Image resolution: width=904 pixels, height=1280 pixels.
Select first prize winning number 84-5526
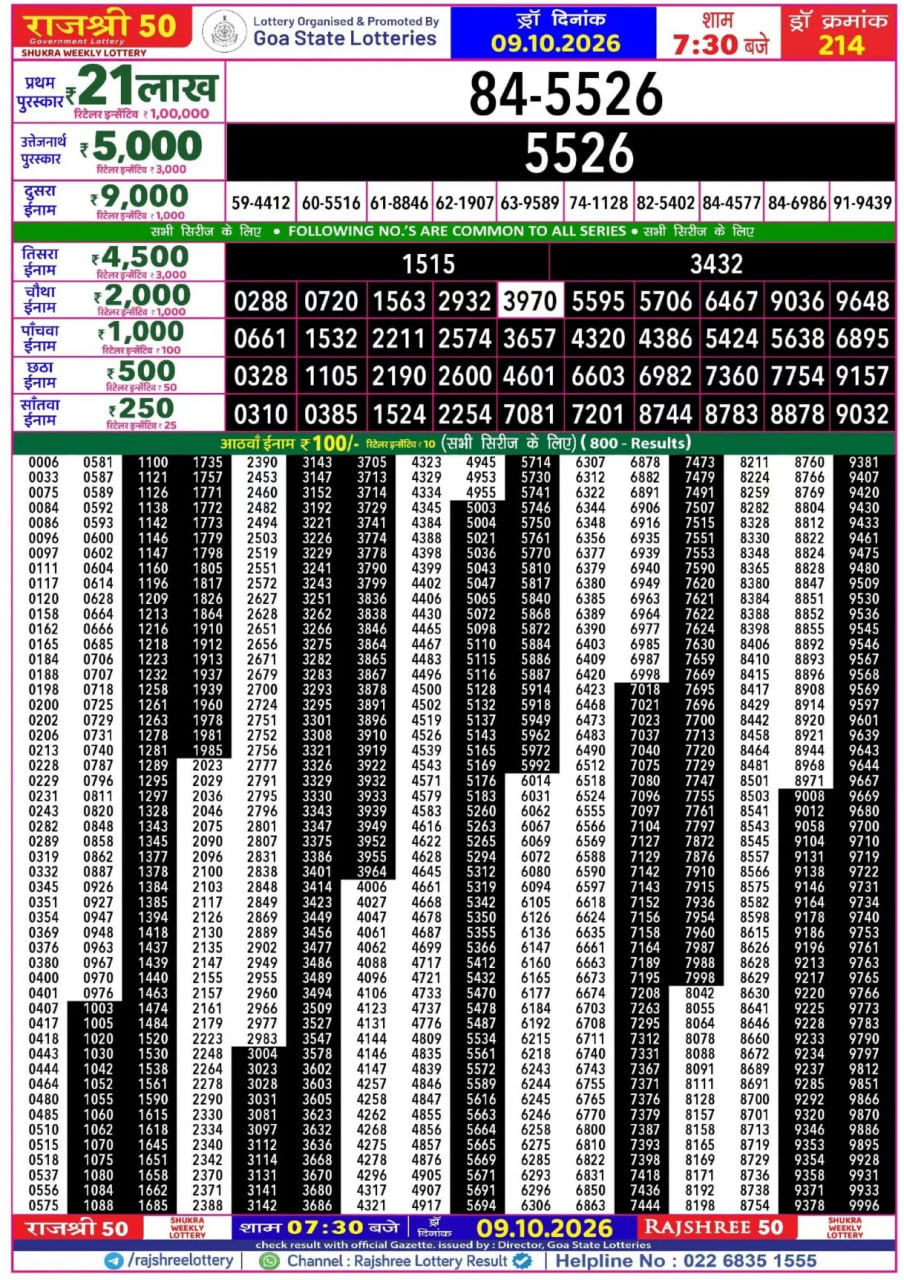point(566,94)
